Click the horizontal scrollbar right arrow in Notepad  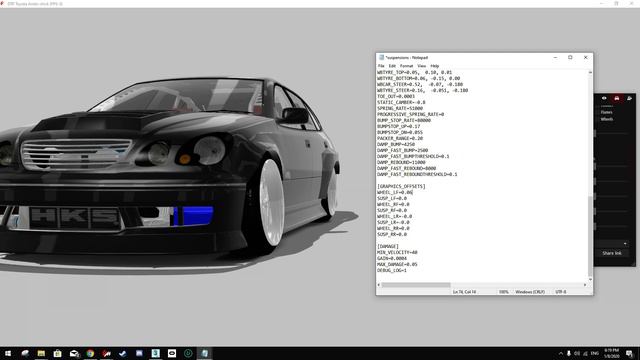[x=584, y=285]
